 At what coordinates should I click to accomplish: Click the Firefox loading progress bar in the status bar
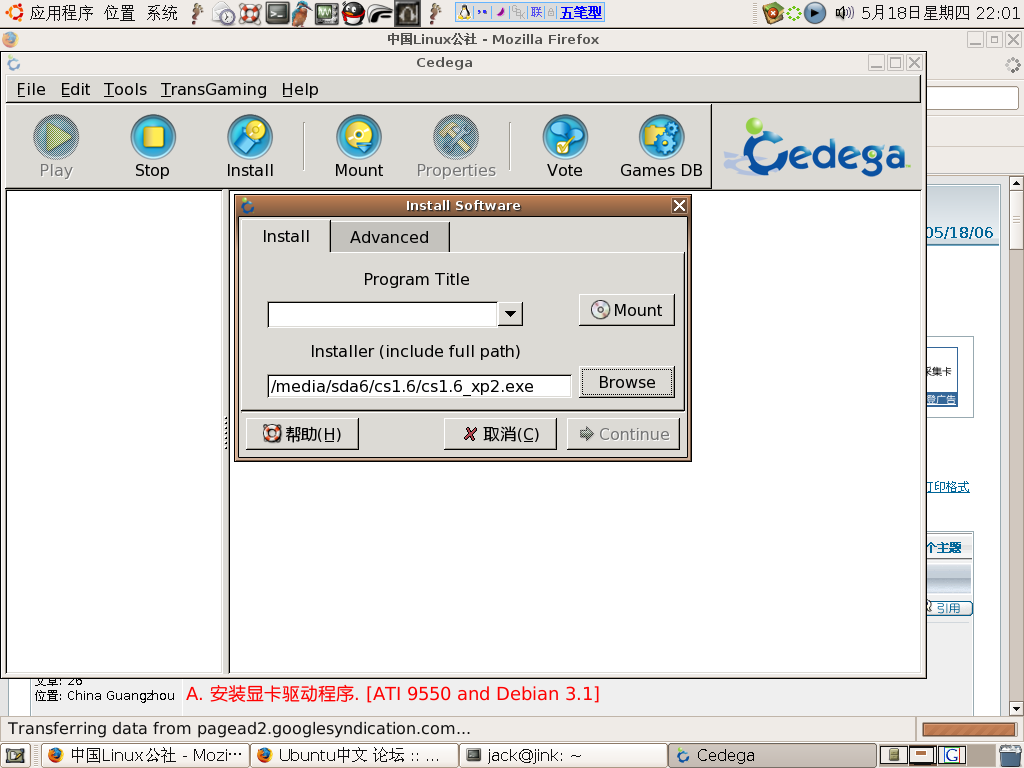click(x=968, y=728)
